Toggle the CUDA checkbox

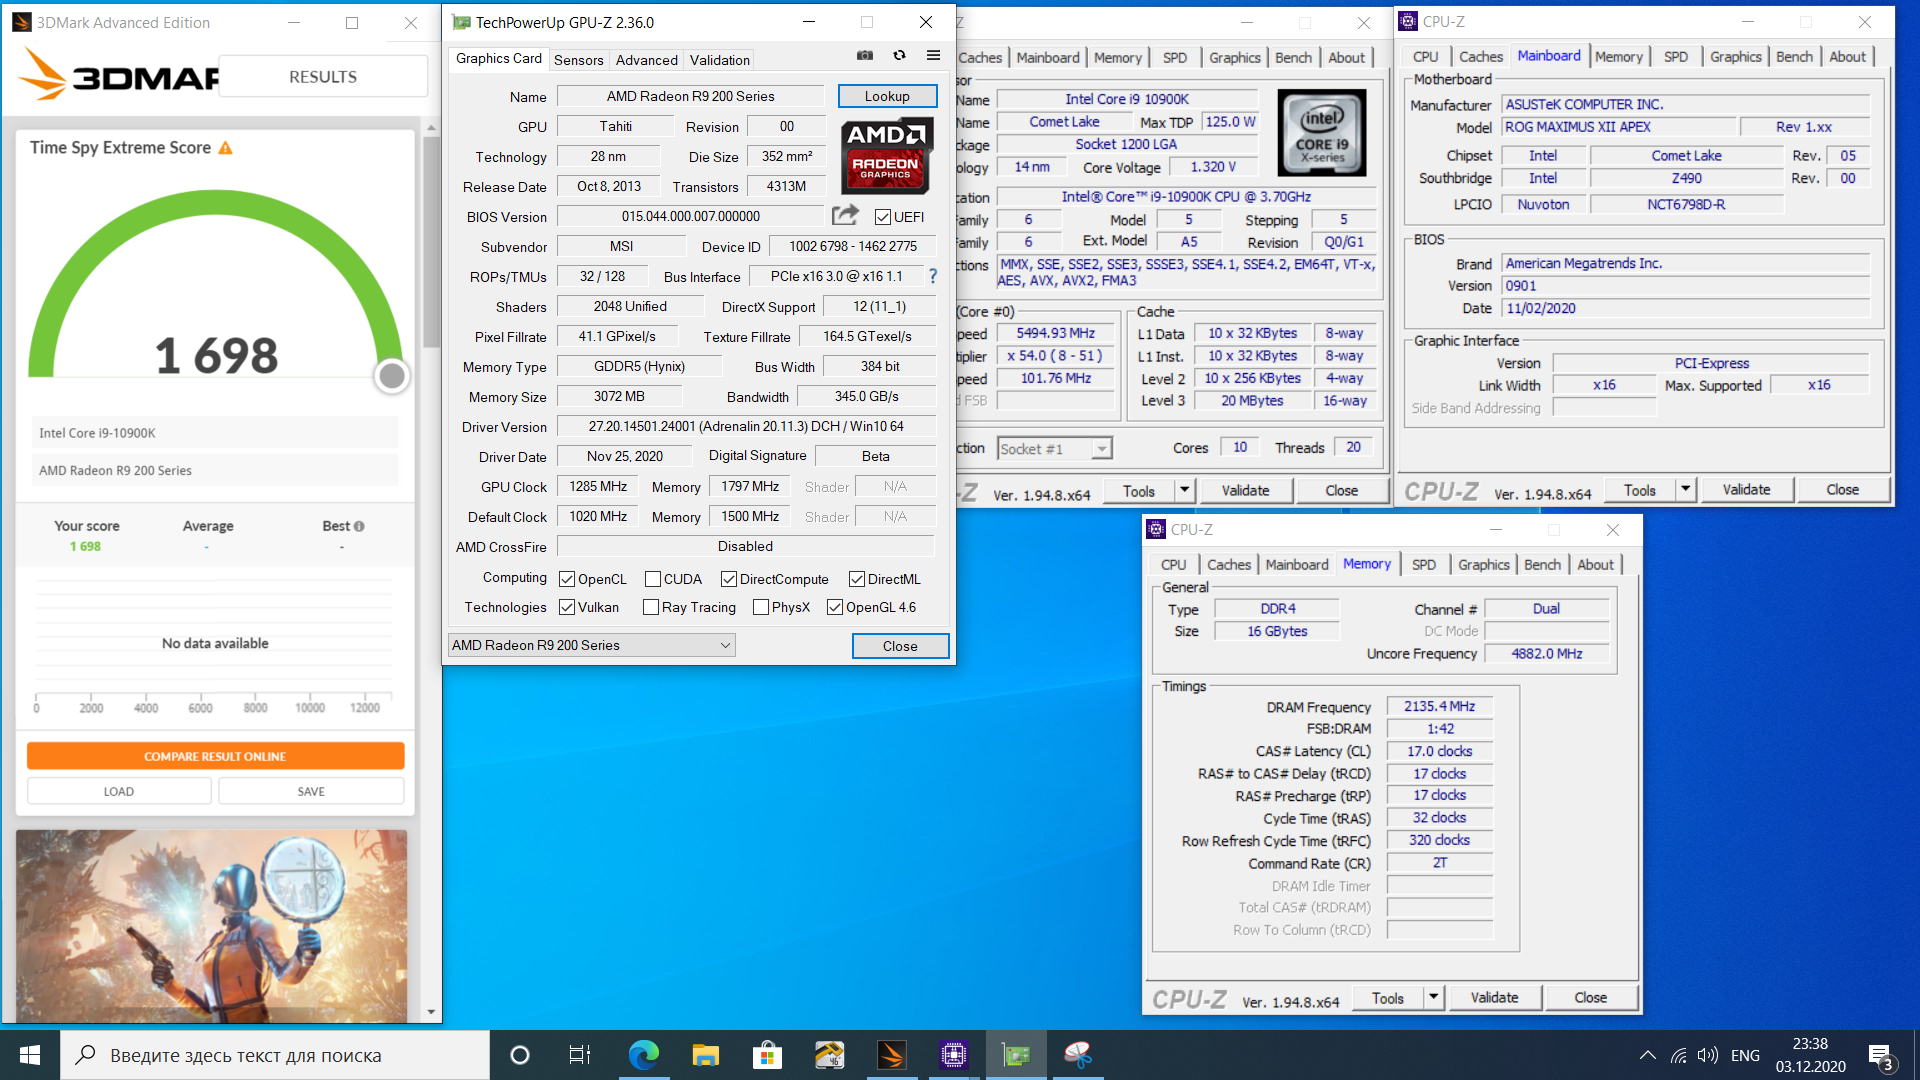653,579
